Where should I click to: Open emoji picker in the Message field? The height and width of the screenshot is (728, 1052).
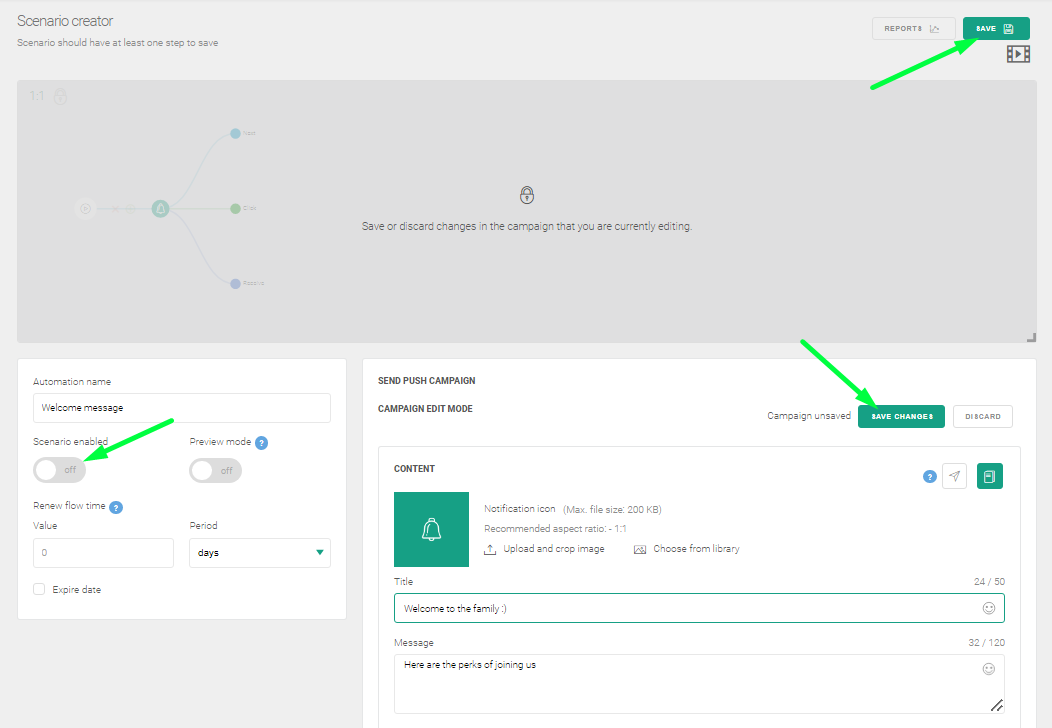988,668
